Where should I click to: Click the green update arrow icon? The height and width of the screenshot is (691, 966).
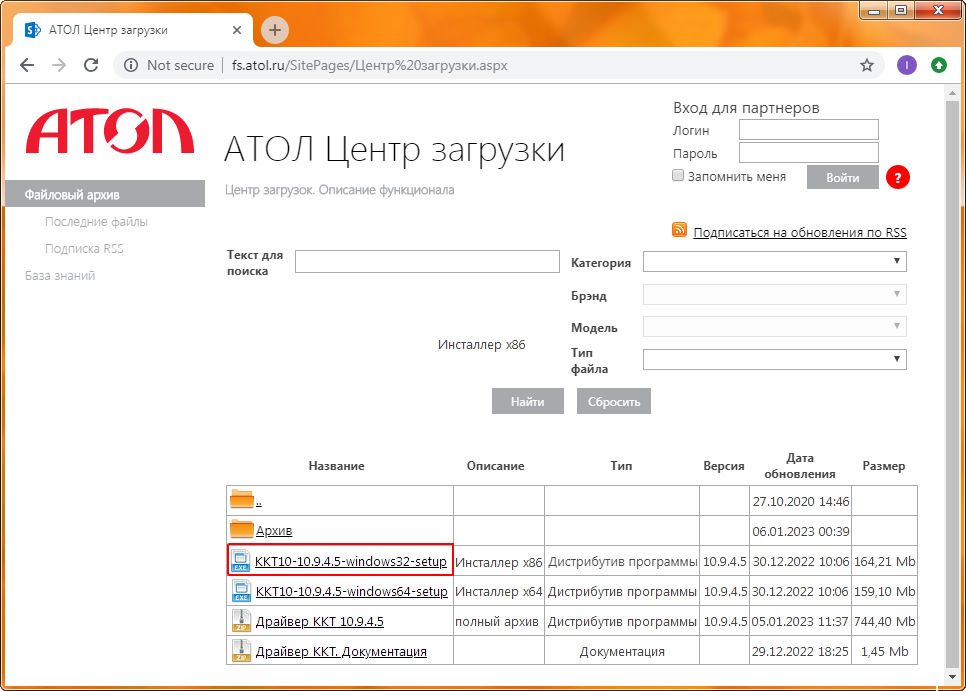pos(939,65)
